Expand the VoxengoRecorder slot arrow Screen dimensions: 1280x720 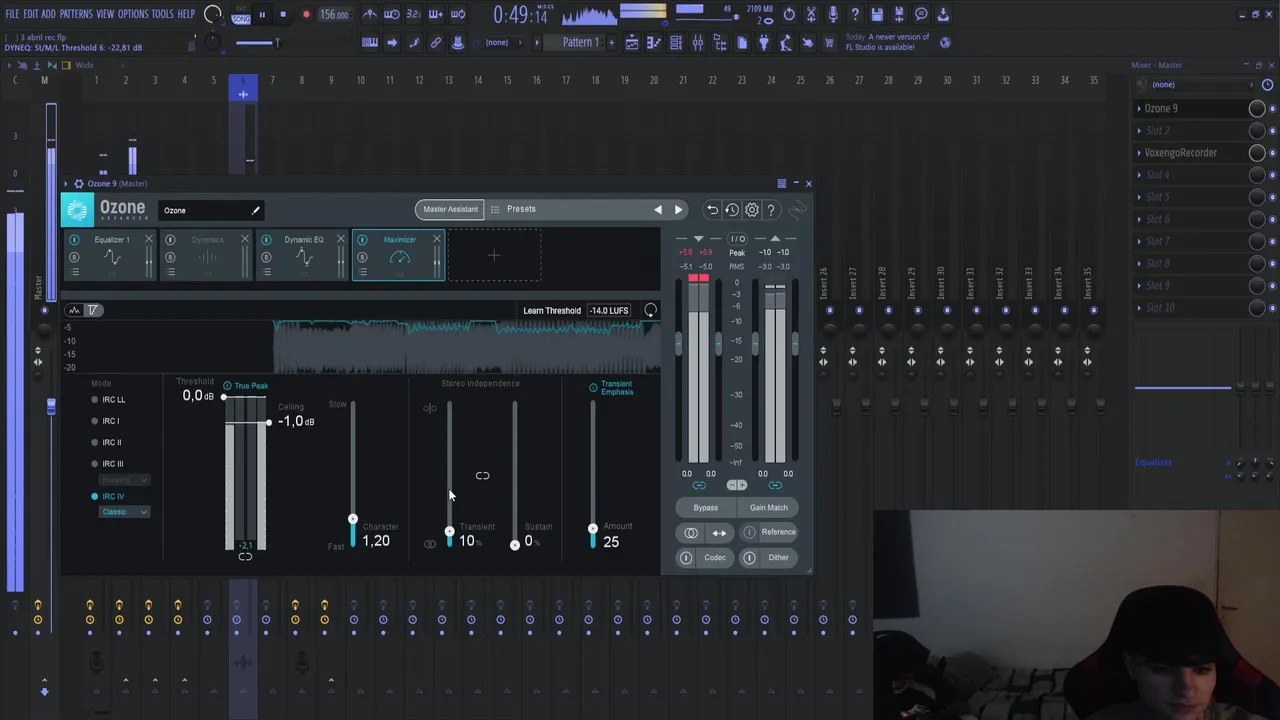[x=1139, y=153]
